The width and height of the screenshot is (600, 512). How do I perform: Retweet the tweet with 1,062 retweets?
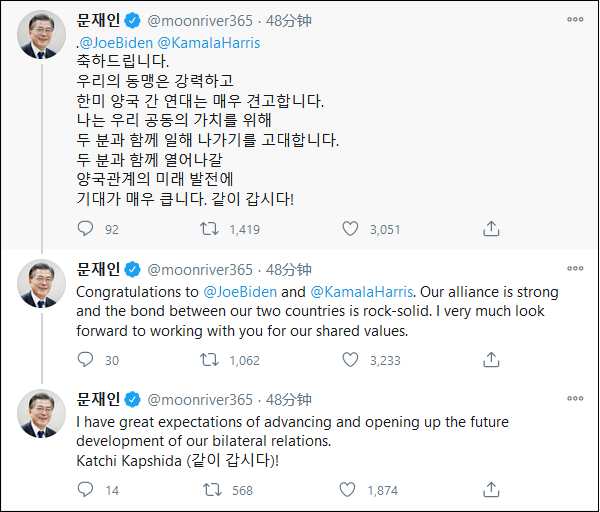211,360
